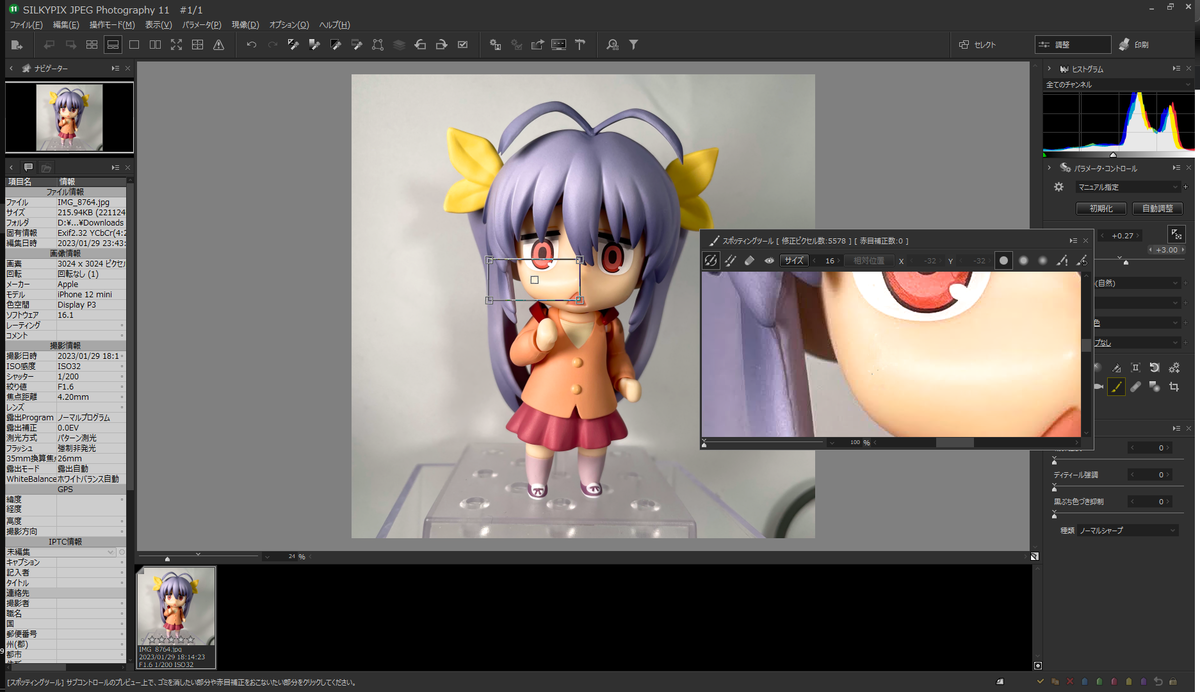Select the medium-soft brush shape

click(x=1024, y=260)
